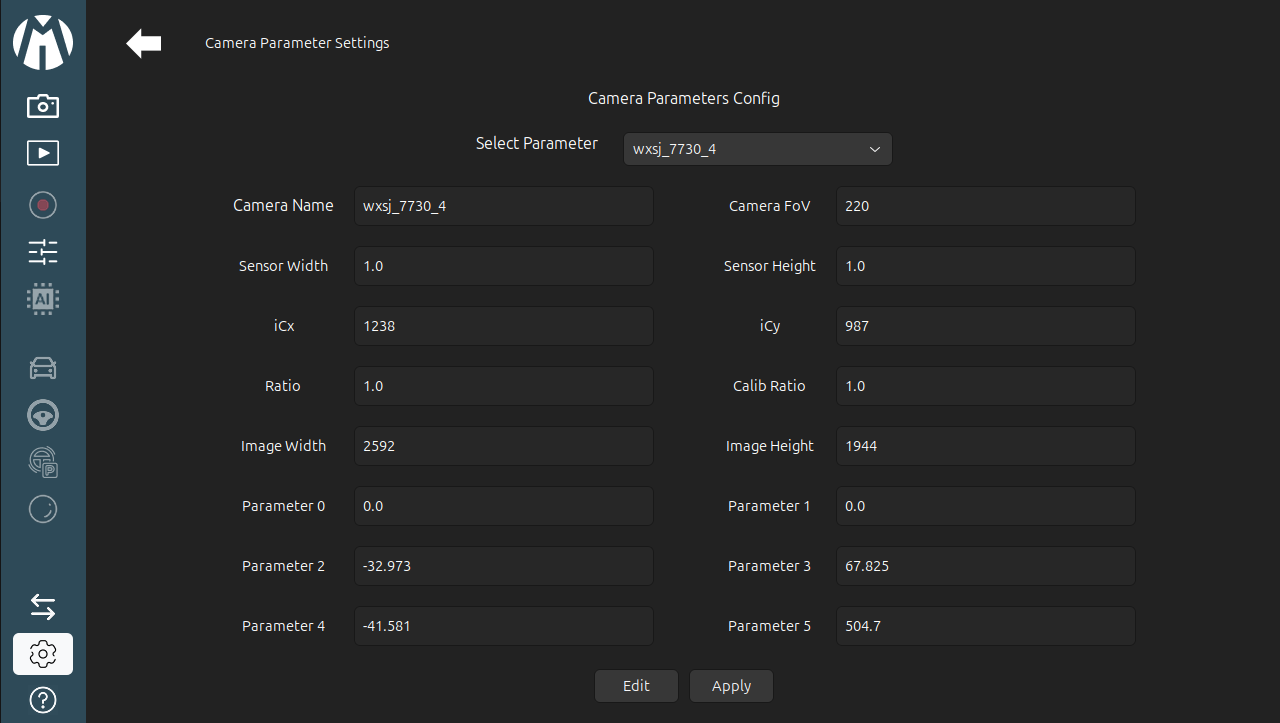Open the camera capture icon in sidebar
Screen dimensions: 1280x723
(43, 105)
